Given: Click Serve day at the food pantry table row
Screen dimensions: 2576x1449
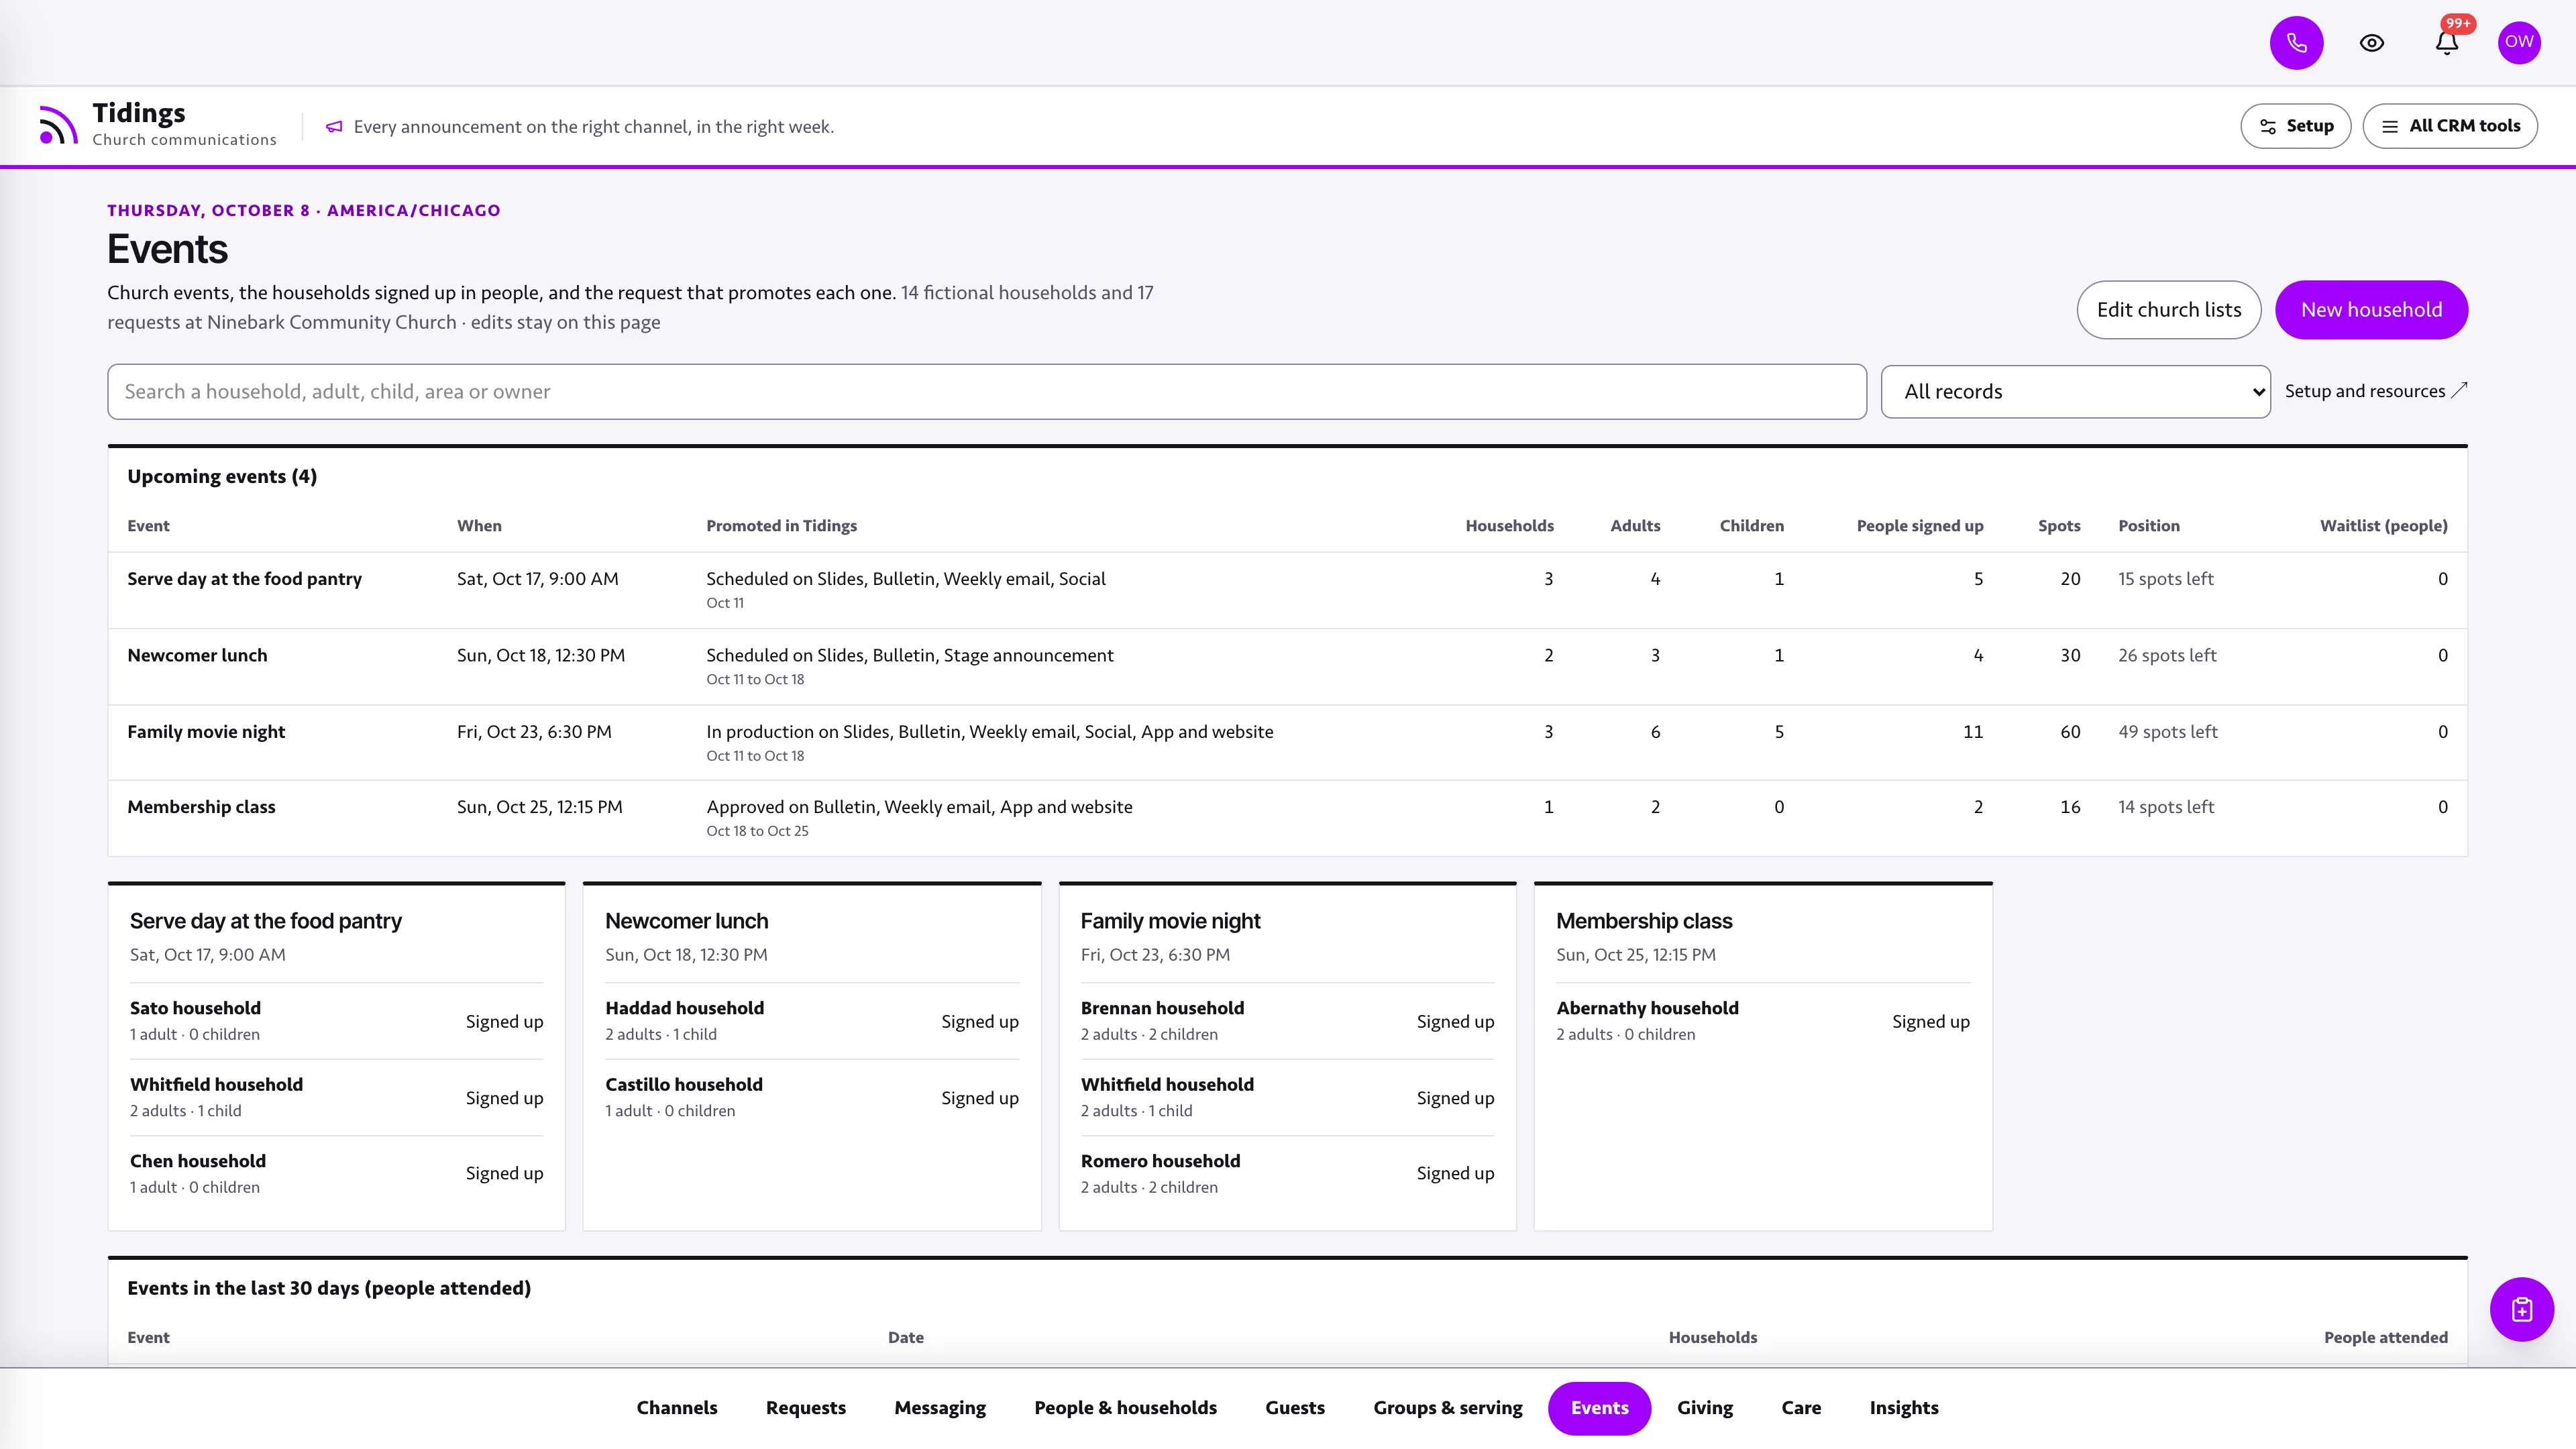Looking at the screenshot, I should click(x=1287, y=590).
